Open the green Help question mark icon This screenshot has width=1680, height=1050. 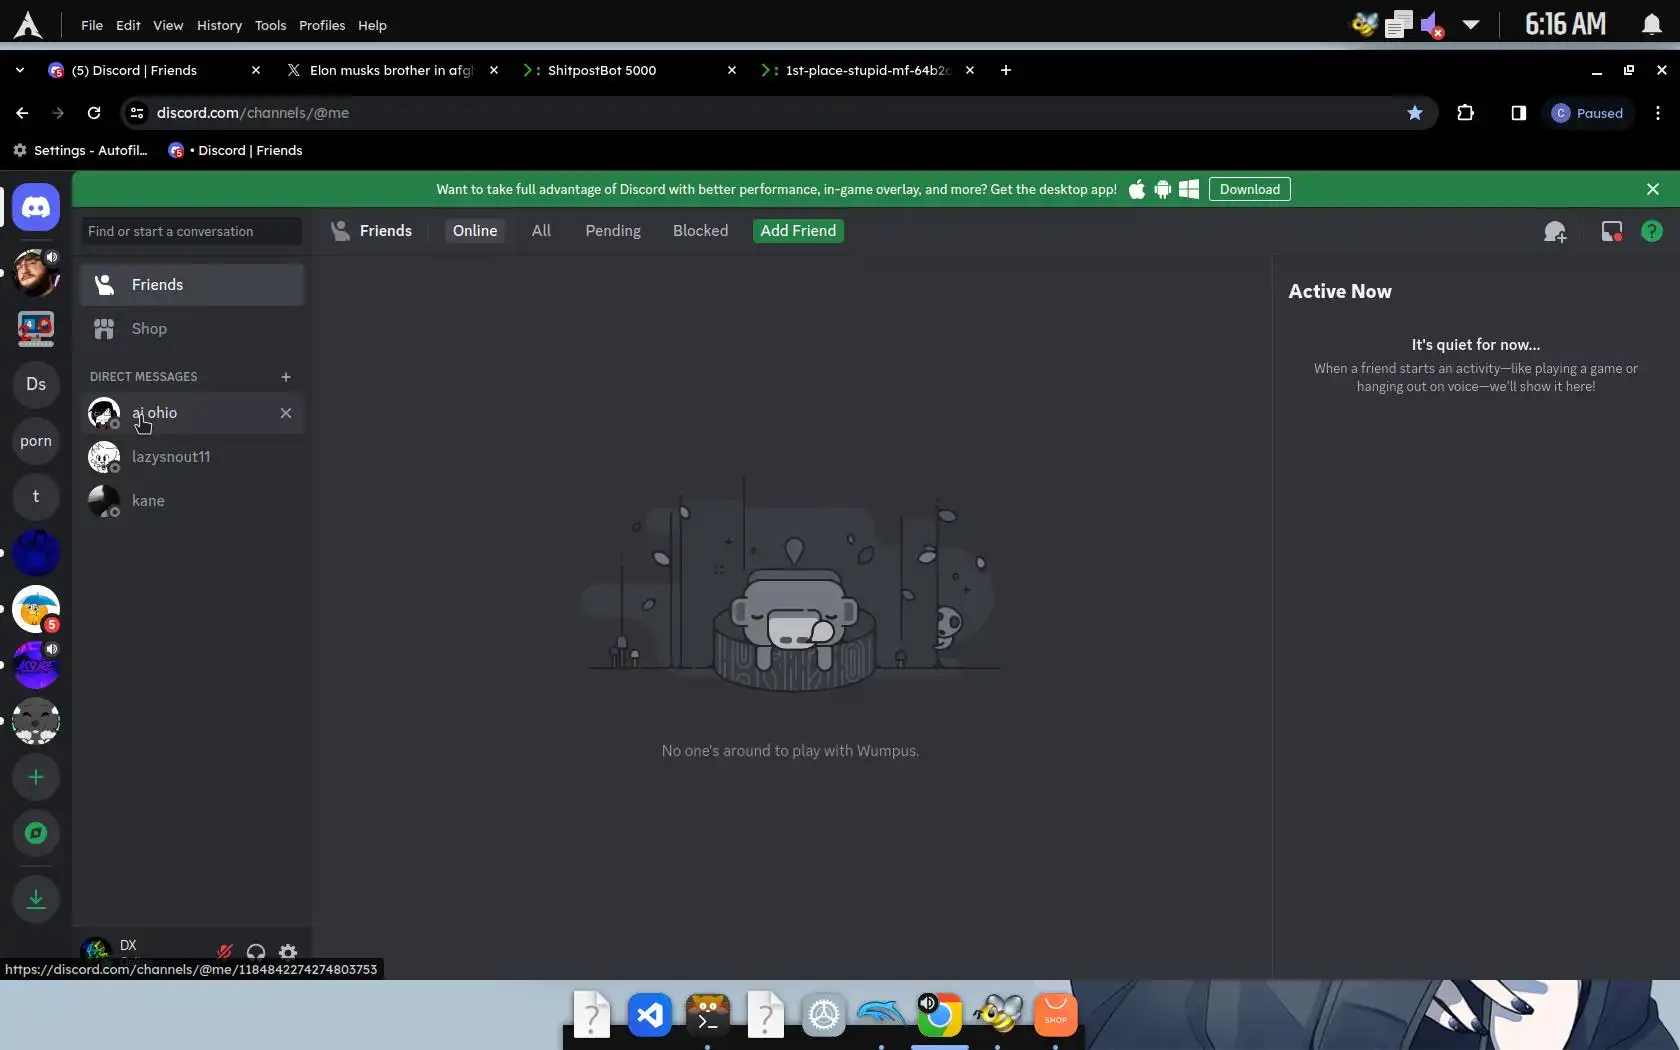click(1652, 232)
